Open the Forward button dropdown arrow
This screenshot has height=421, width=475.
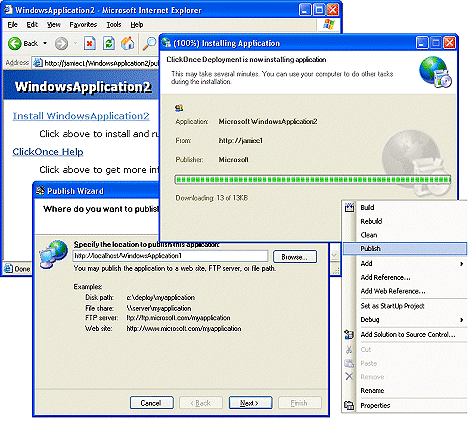click(x=75, y=44)
